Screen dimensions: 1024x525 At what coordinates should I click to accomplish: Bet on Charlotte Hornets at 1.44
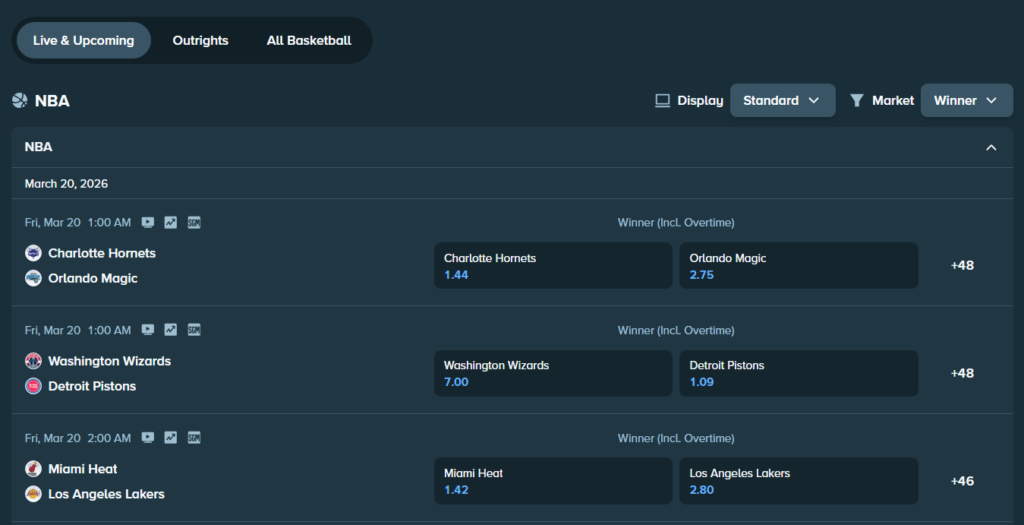552,266
